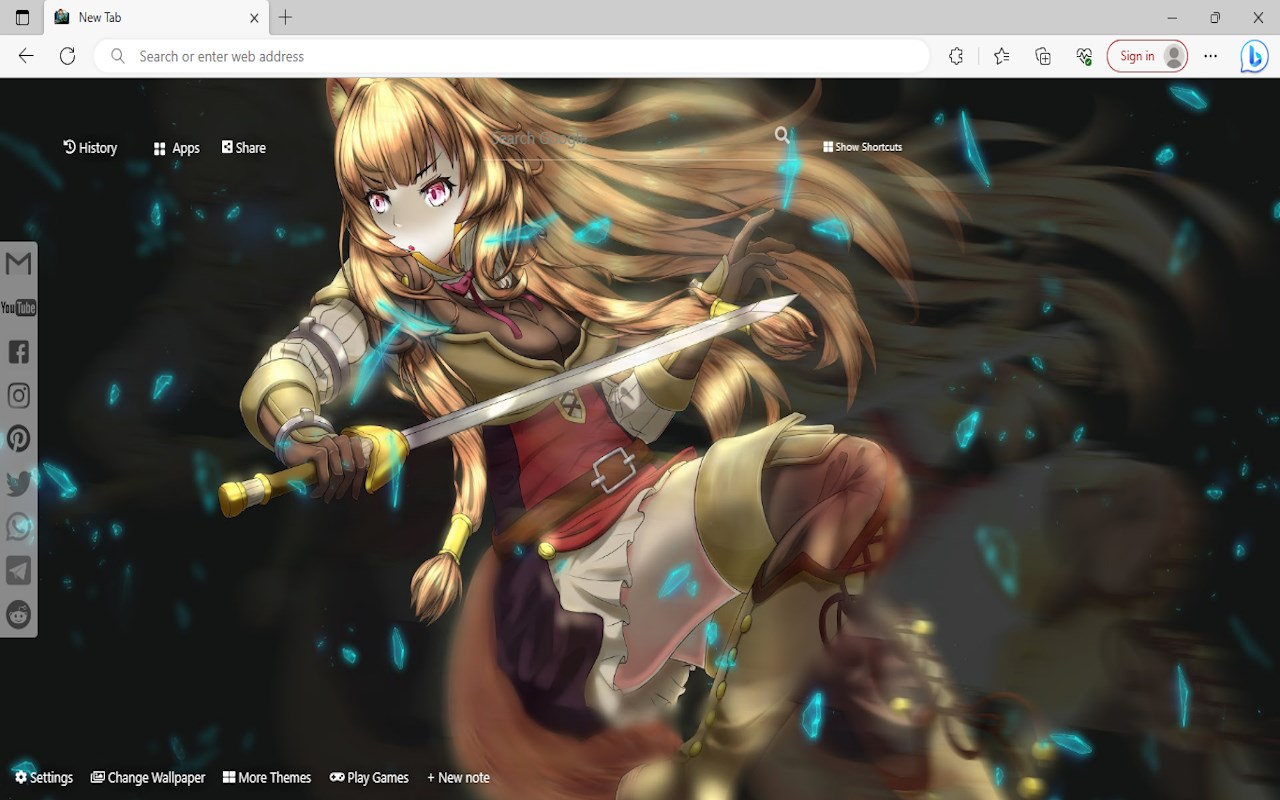Screen dimensions: 1280x800
Task: Refresh the page
Action: (67, 57)
